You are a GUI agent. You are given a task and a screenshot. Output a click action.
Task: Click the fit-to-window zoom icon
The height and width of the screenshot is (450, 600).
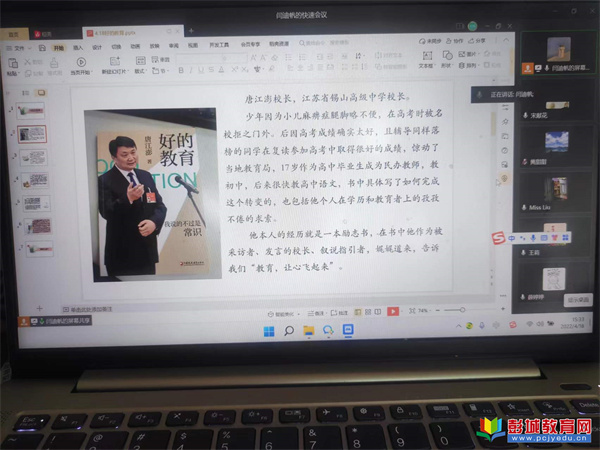coord(412,311)
